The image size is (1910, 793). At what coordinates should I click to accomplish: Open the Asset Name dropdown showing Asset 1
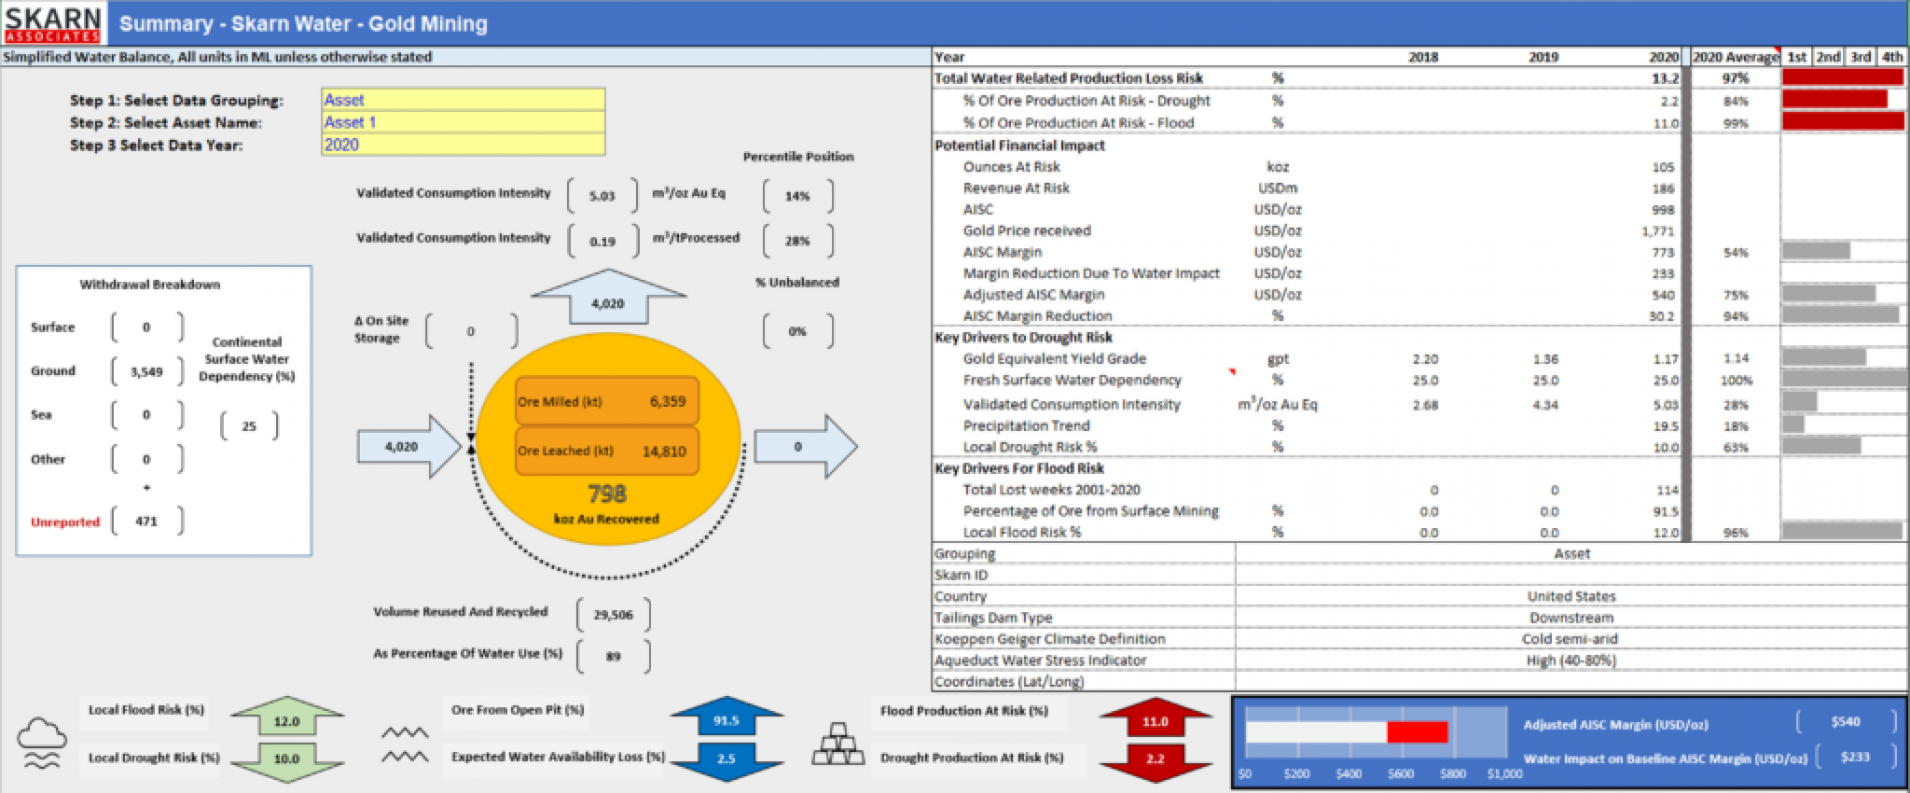pos(463,122)
